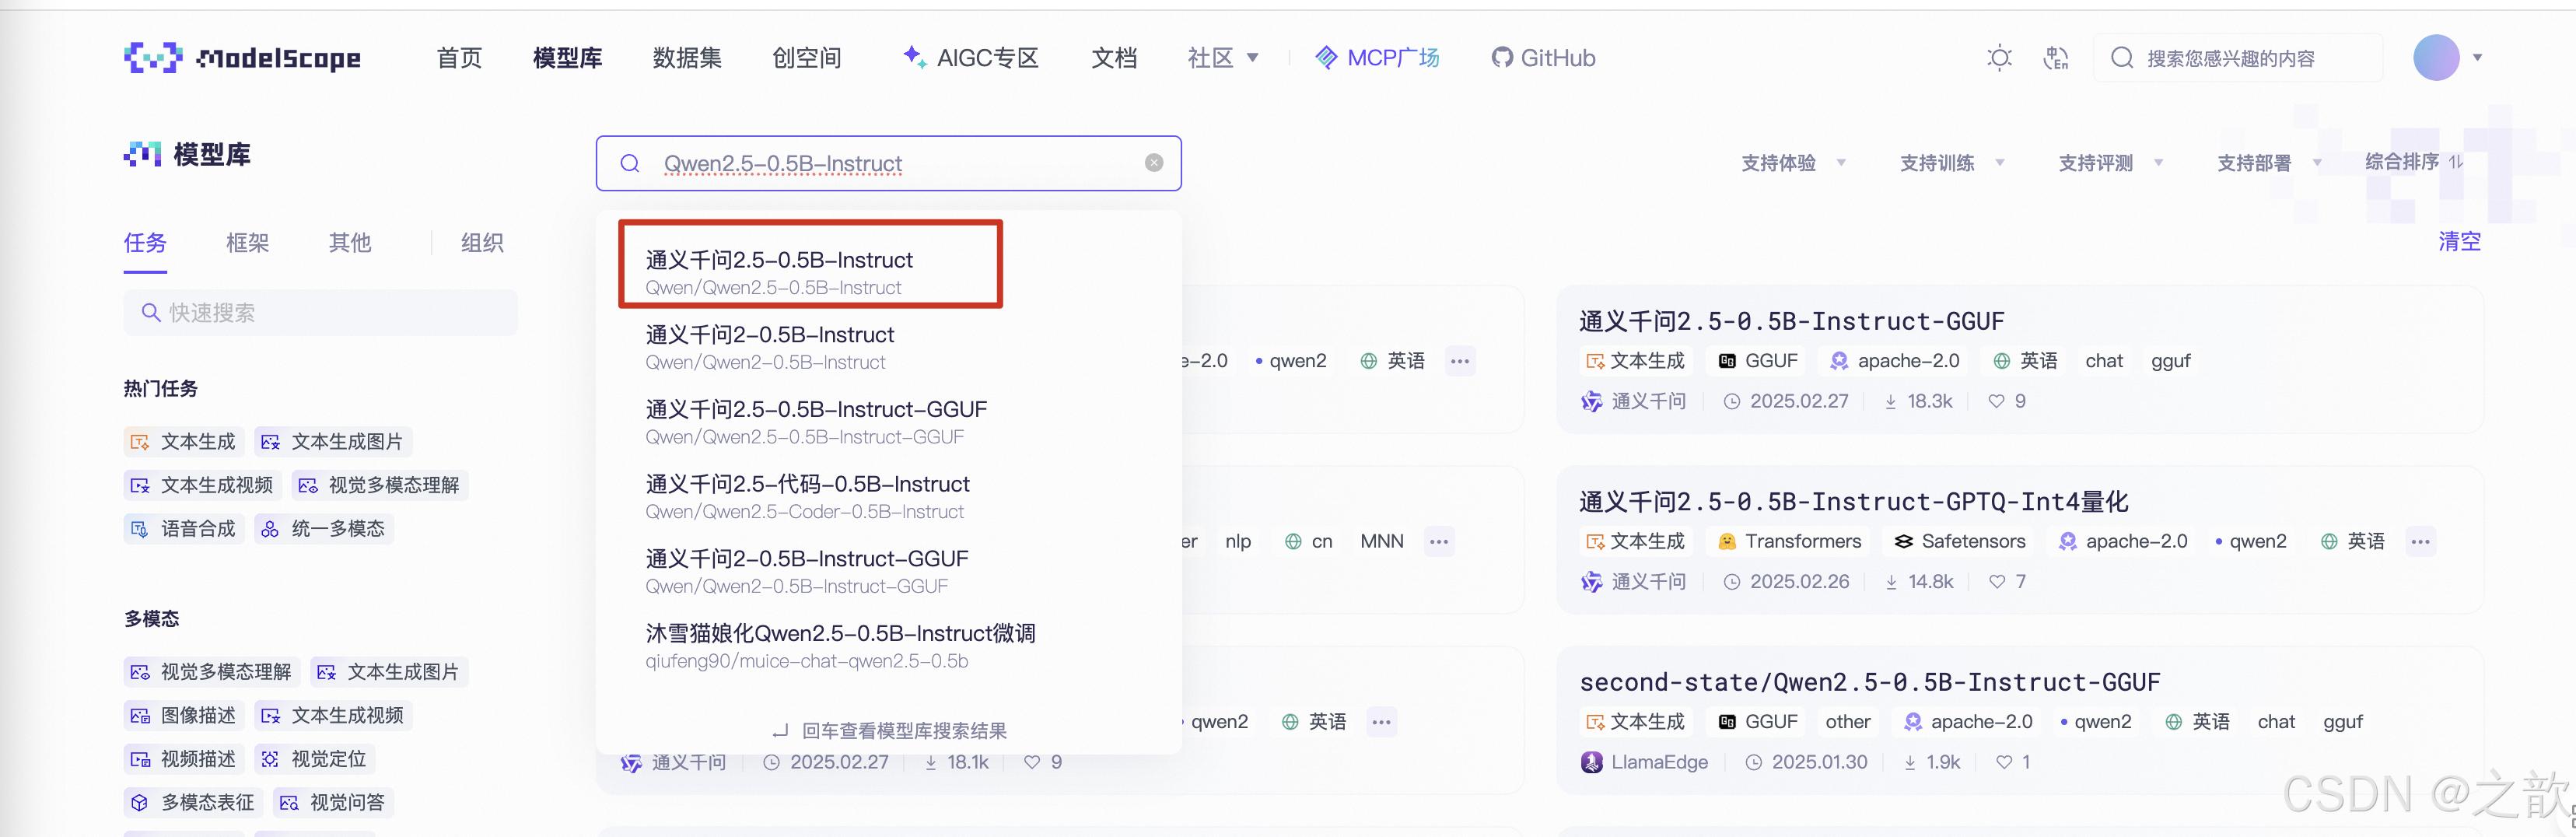
Task: Choose the 视觉定位 task tag
Action: pyautogui.click(x=314, y=759)
